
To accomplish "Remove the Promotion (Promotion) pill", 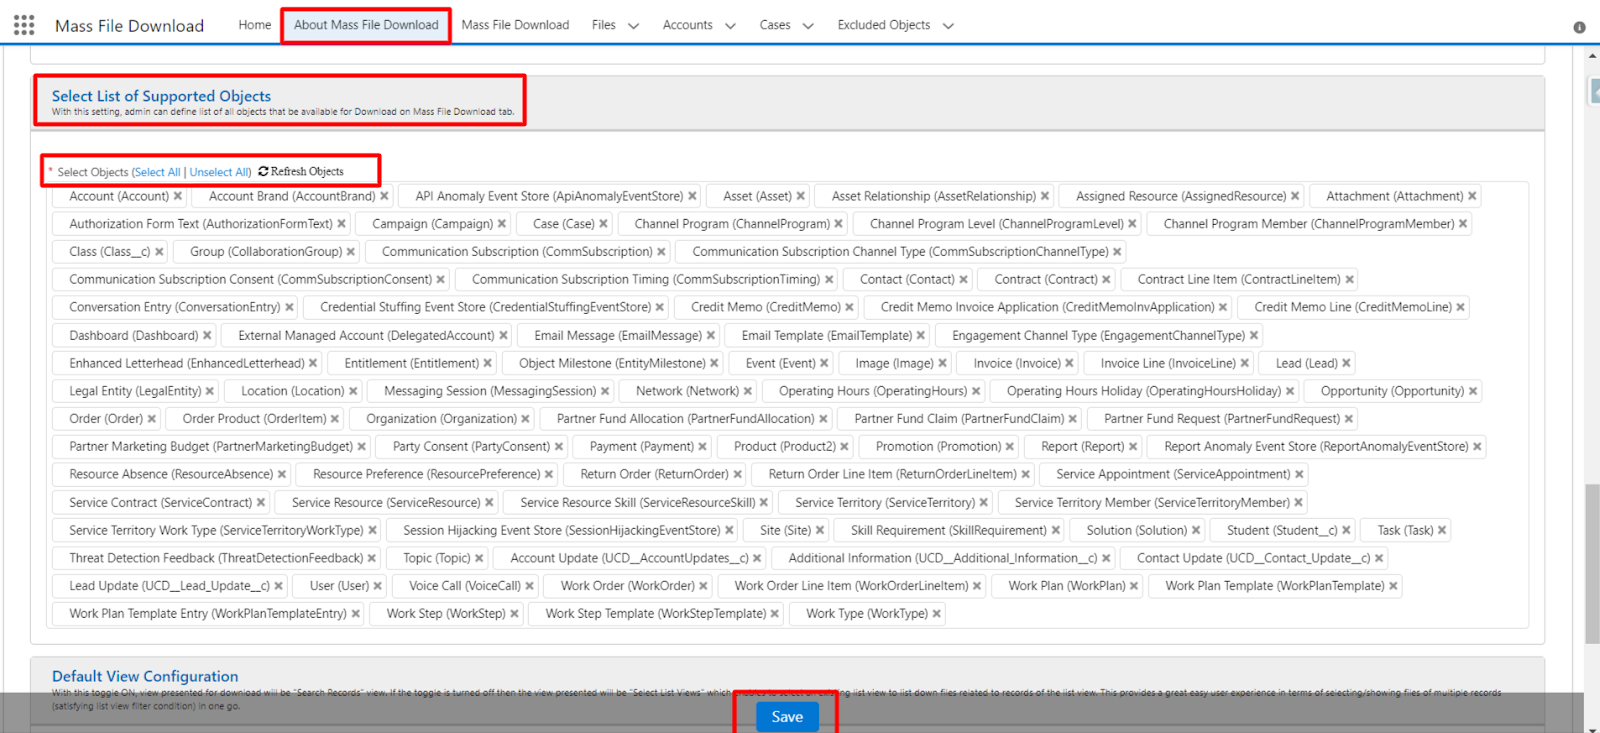I will coord(1009,447).
